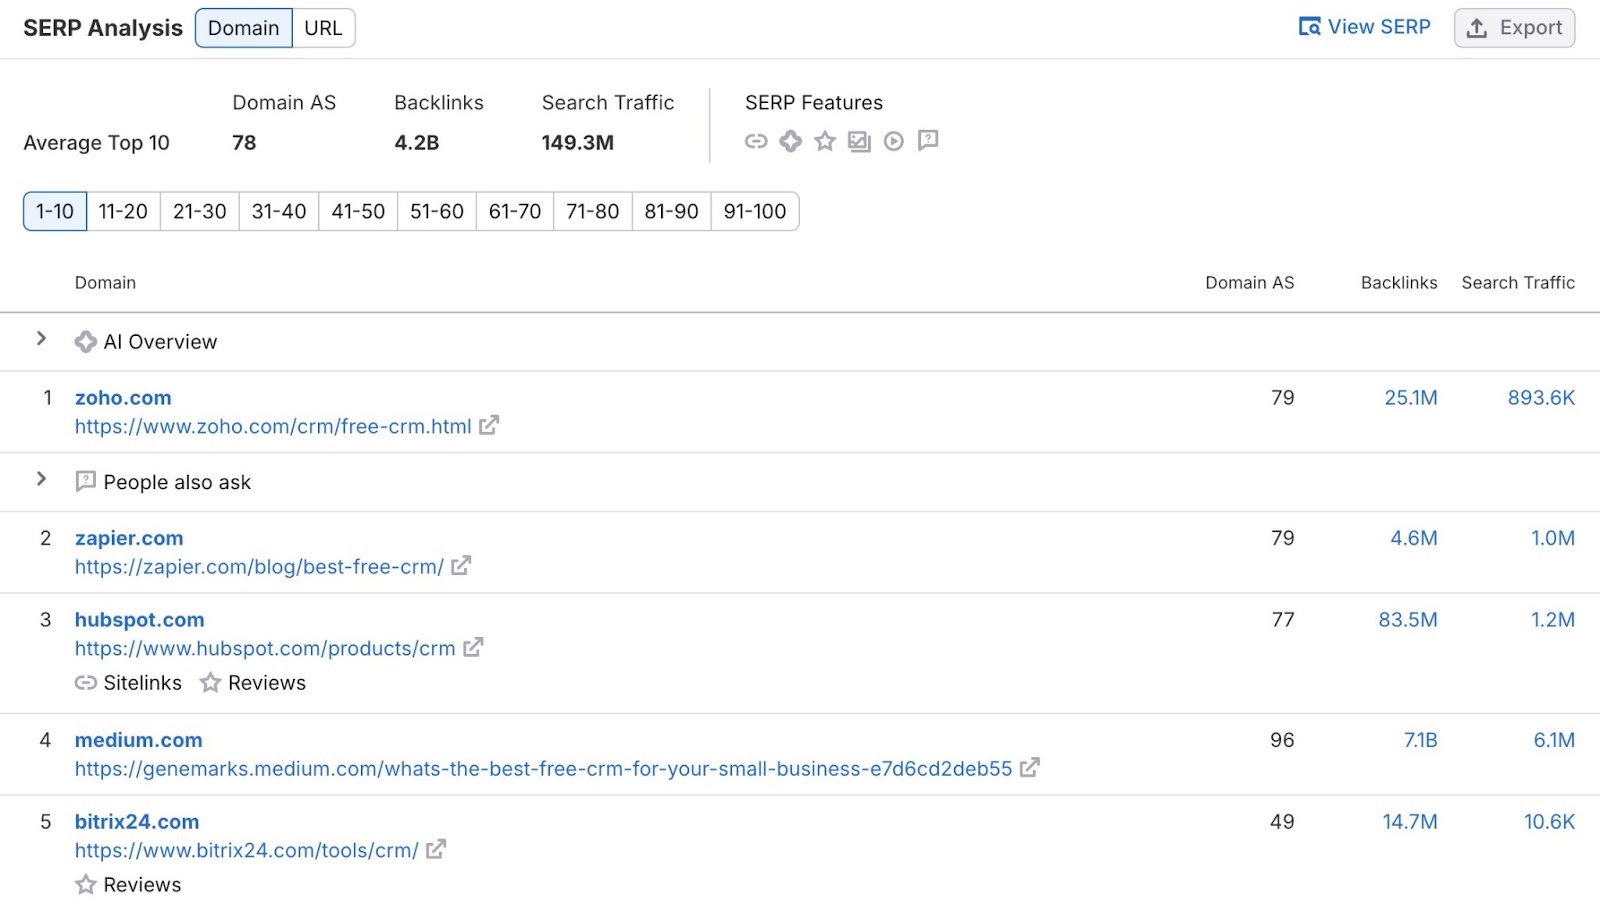Click the Image pack icon in SERP Features
The image size is (1600, 911).
[x=858, y=141]
